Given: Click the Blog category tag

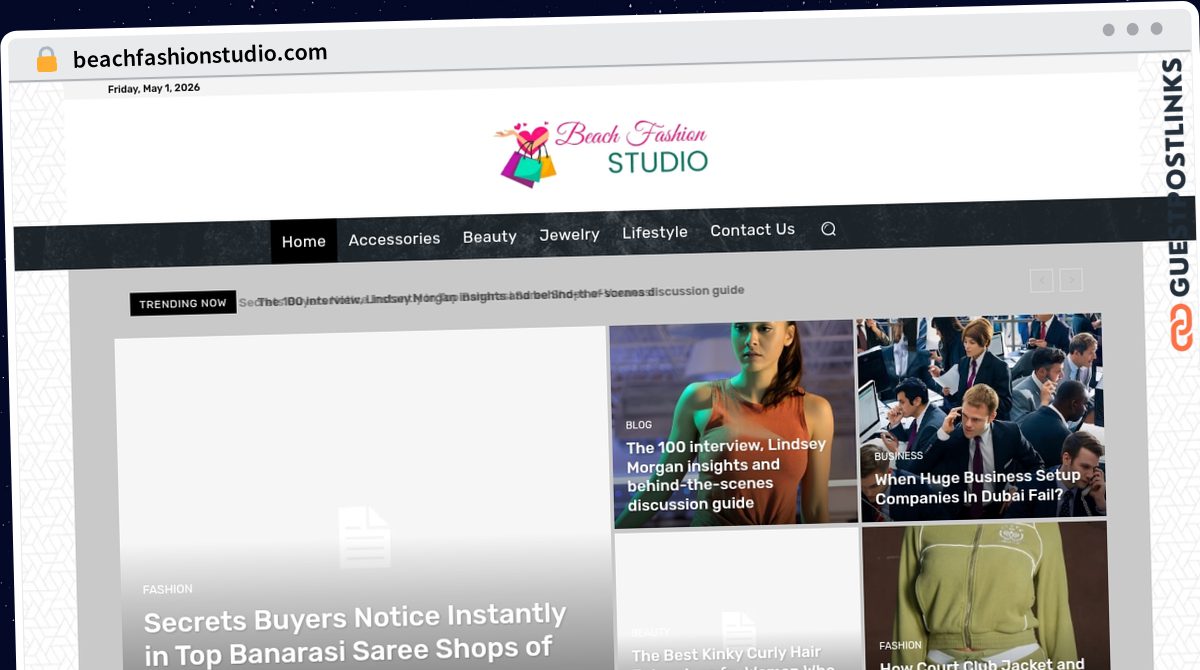Looking at the screenshot, I should tap(638, 425).
